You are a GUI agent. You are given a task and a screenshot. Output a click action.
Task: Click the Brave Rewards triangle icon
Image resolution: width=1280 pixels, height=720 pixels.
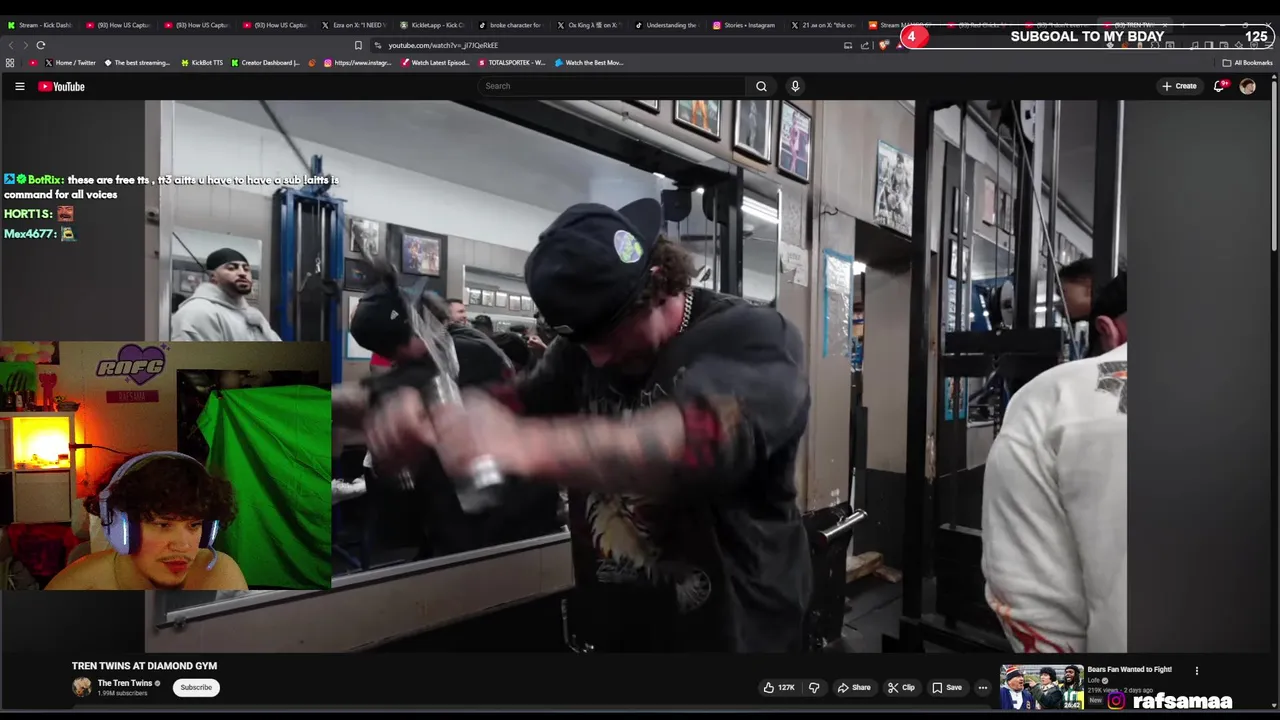[x=899, y=45]
